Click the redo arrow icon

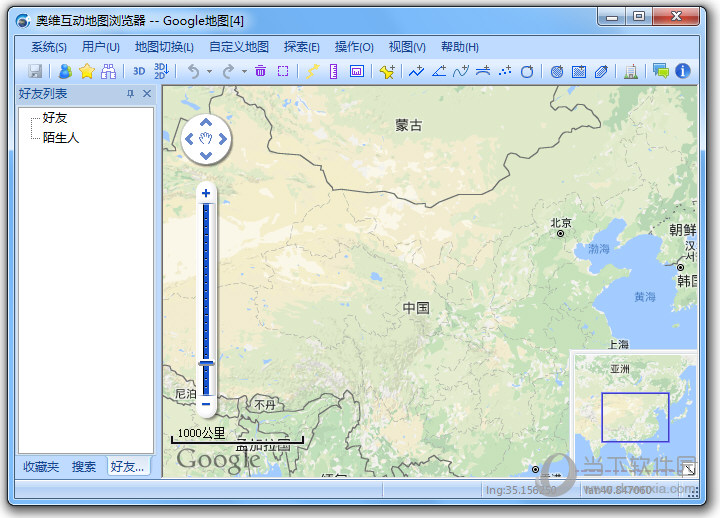tap(228, 71)
